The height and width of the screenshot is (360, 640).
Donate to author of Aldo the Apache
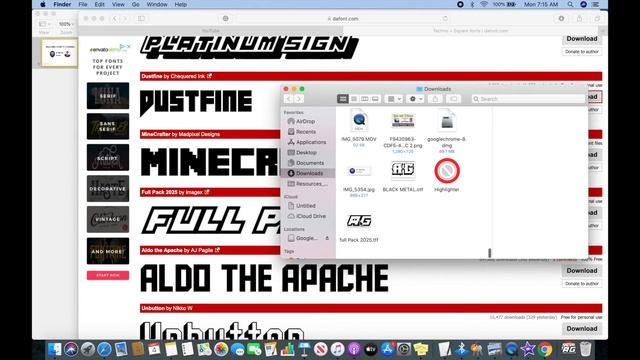tap(582, 283)
